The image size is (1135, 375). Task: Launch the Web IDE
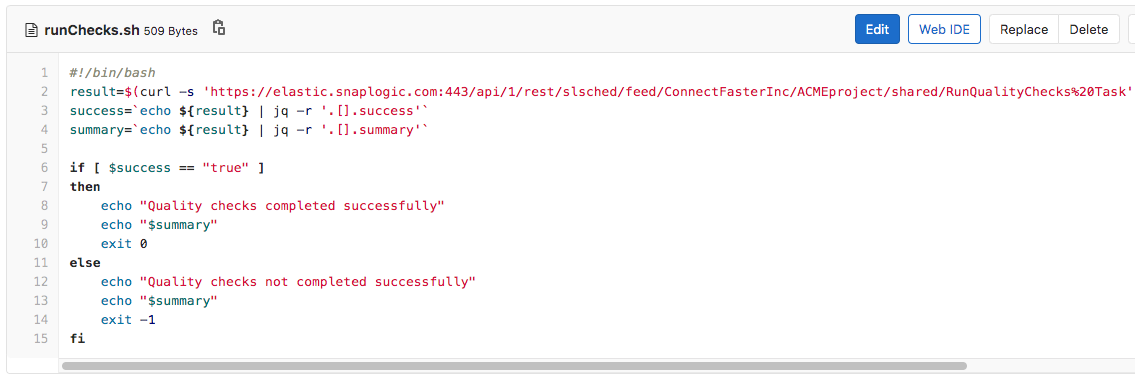tap(944, 29)
